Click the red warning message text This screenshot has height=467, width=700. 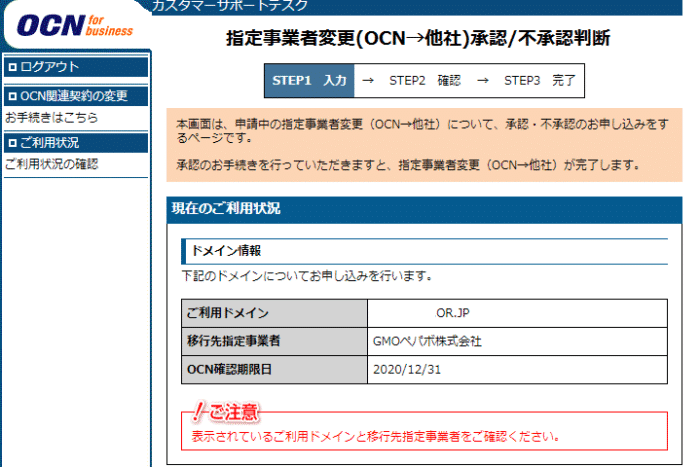[375, 436]
